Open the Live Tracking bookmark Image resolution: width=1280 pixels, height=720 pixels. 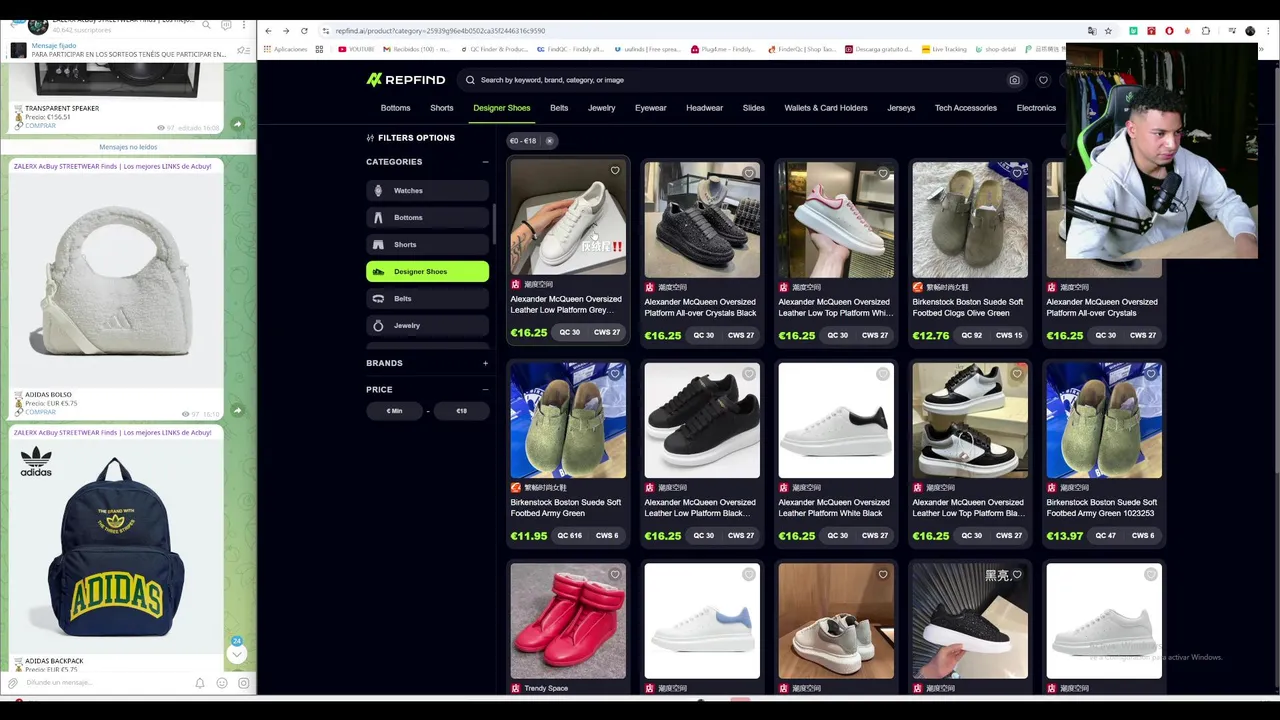(945, 49)
